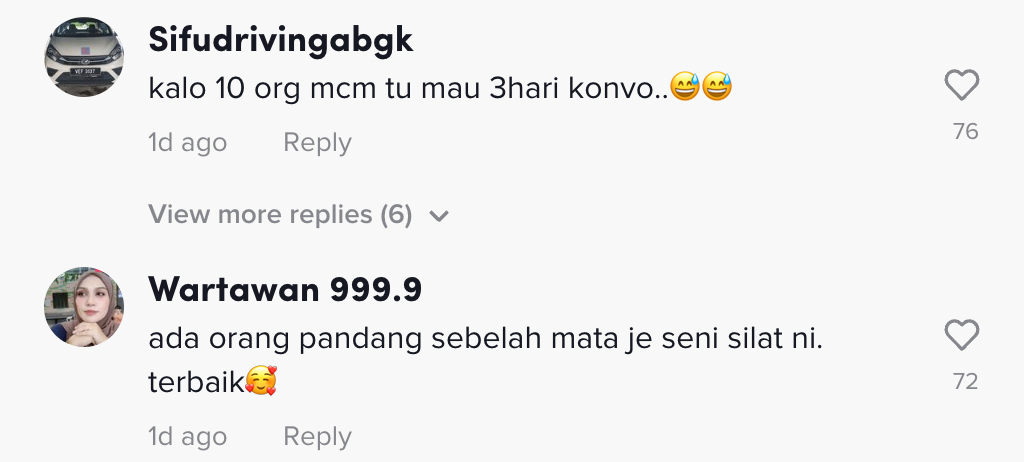Click the word terbaik in Wartawan's comment
Viewport: 1024px width, 462px height.
[x=196, y=382]
